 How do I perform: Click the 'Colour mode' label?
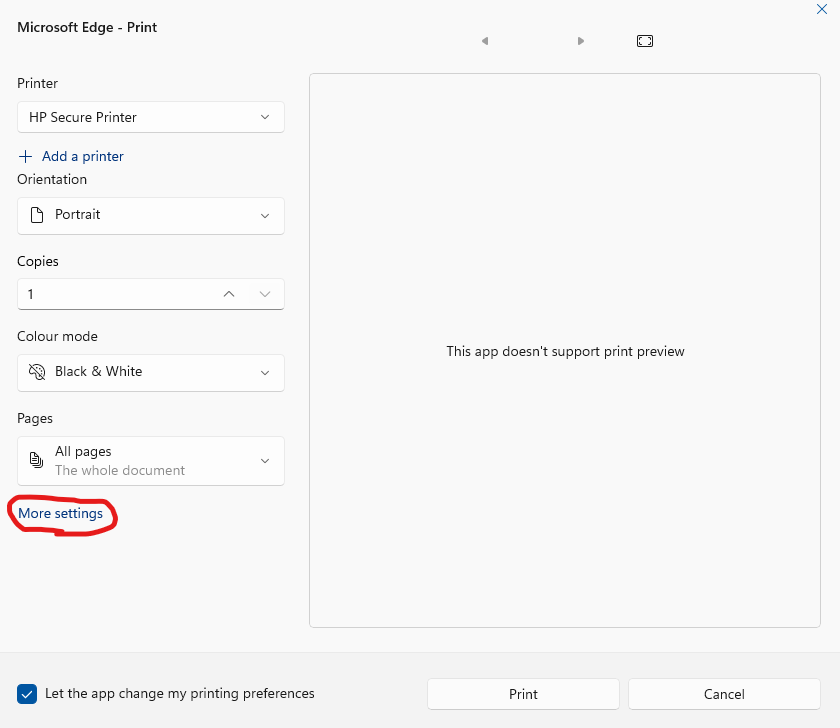point(57,336)
